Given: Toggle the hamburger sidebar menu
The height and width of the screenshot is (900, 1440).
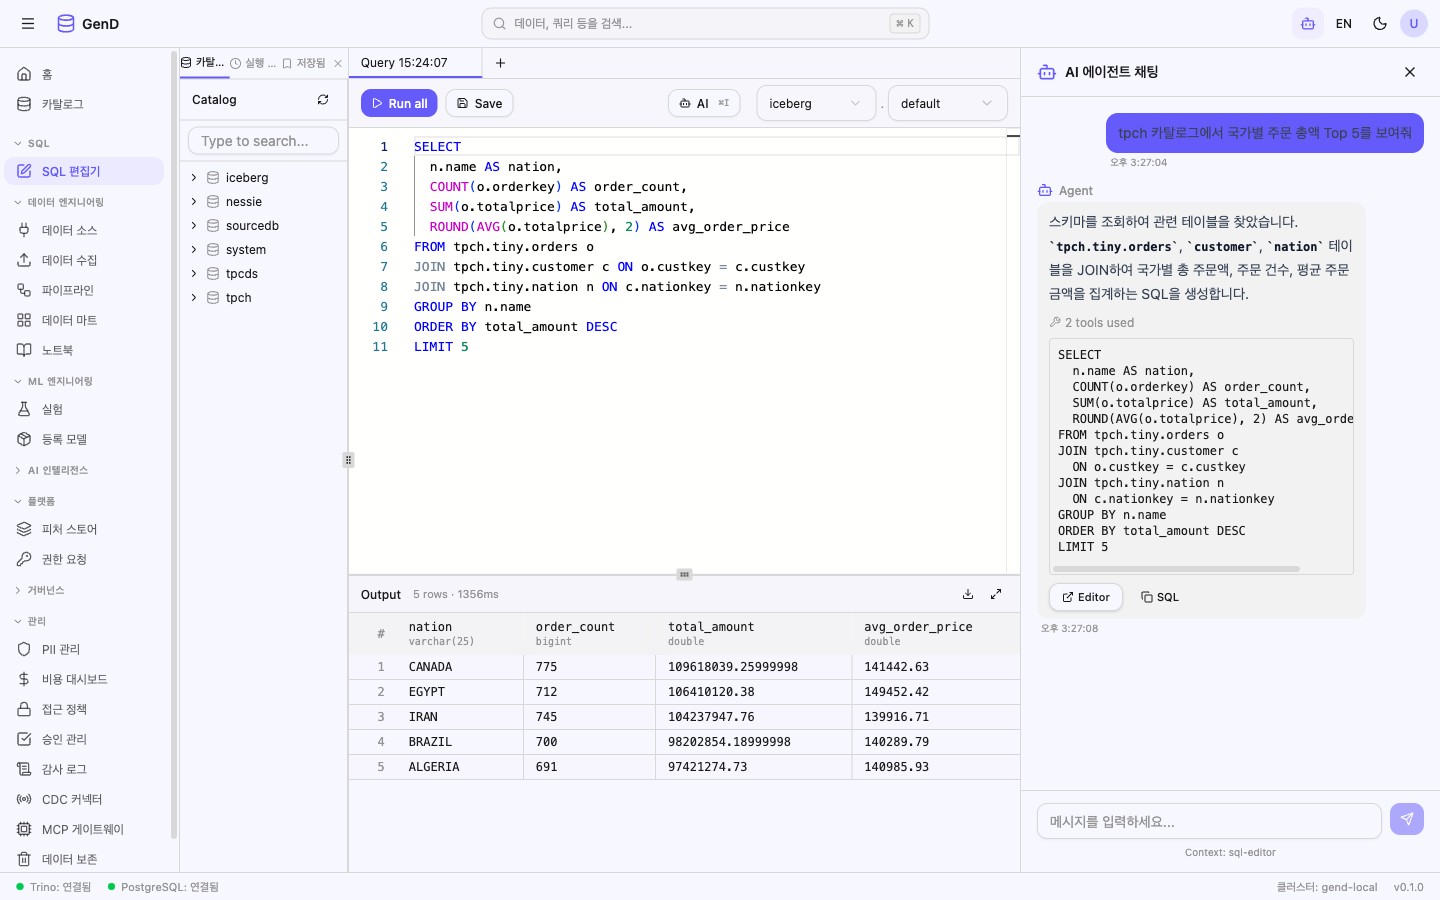Looking at the screenshot, I should (x=28, y=24).
